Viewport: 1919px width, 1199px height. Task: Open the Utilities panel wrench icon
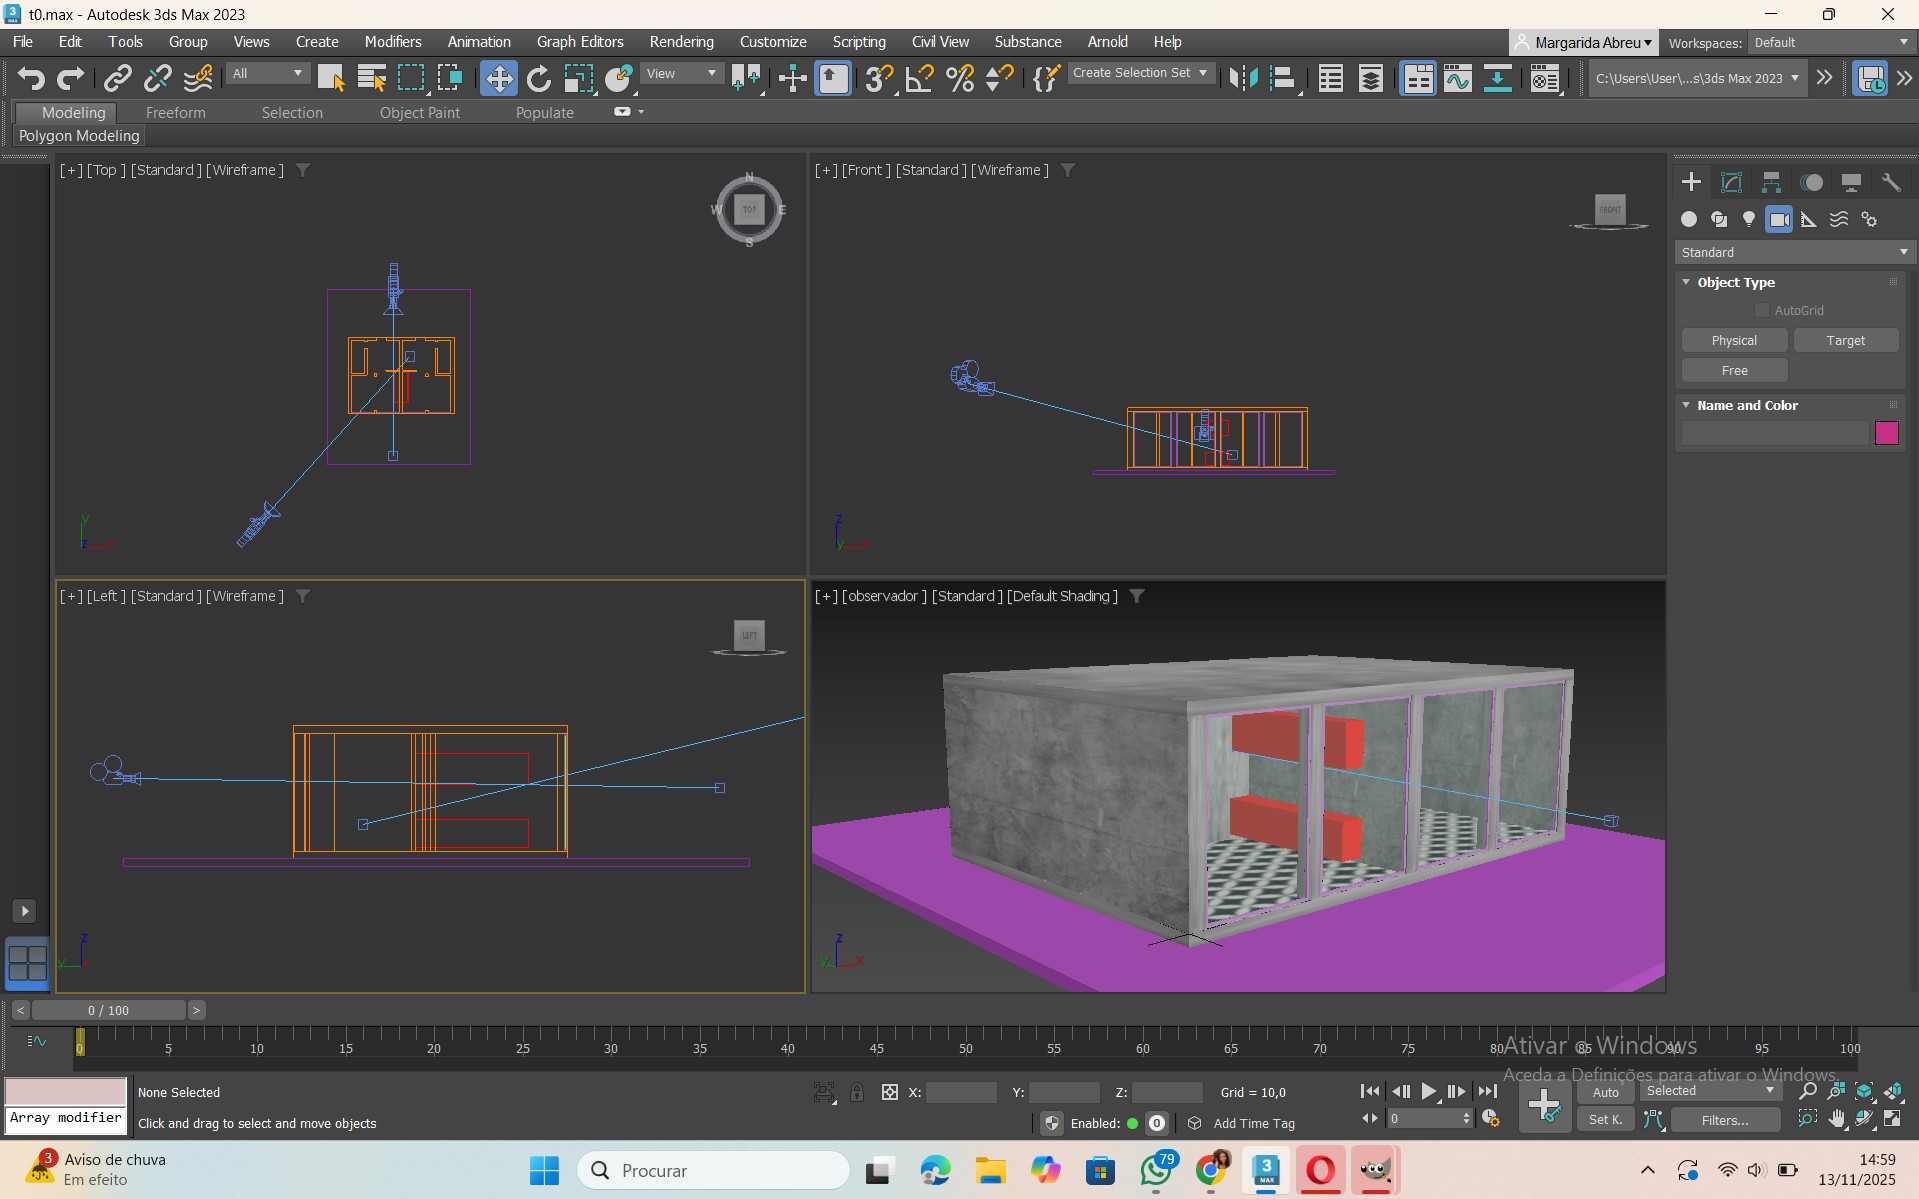click(x=1891, y=182)
